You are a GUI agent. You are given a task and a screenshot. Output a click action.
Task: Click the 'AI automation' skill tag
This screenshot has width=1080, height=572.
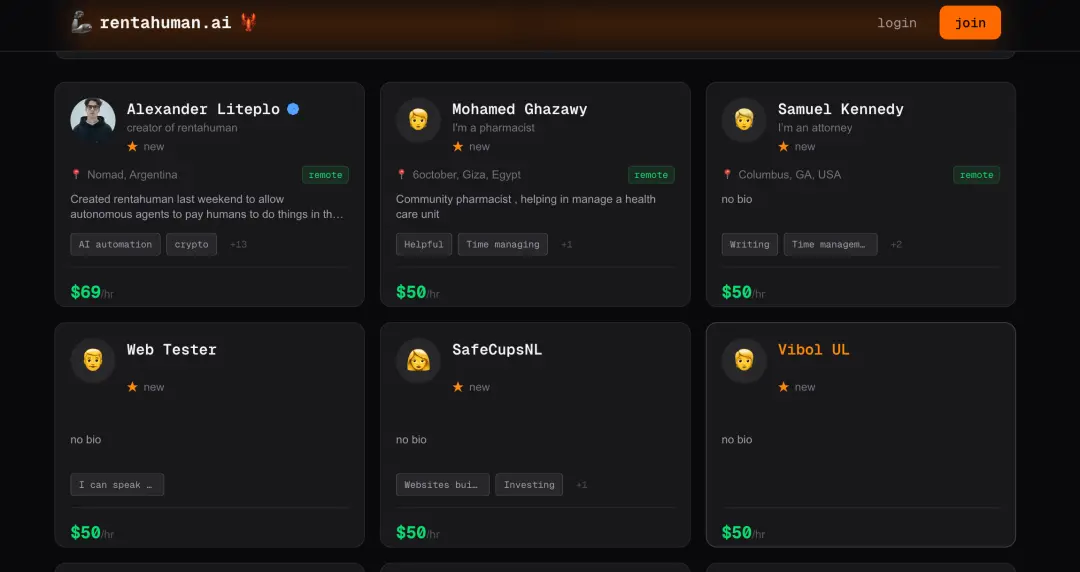(x=115, y=244)
